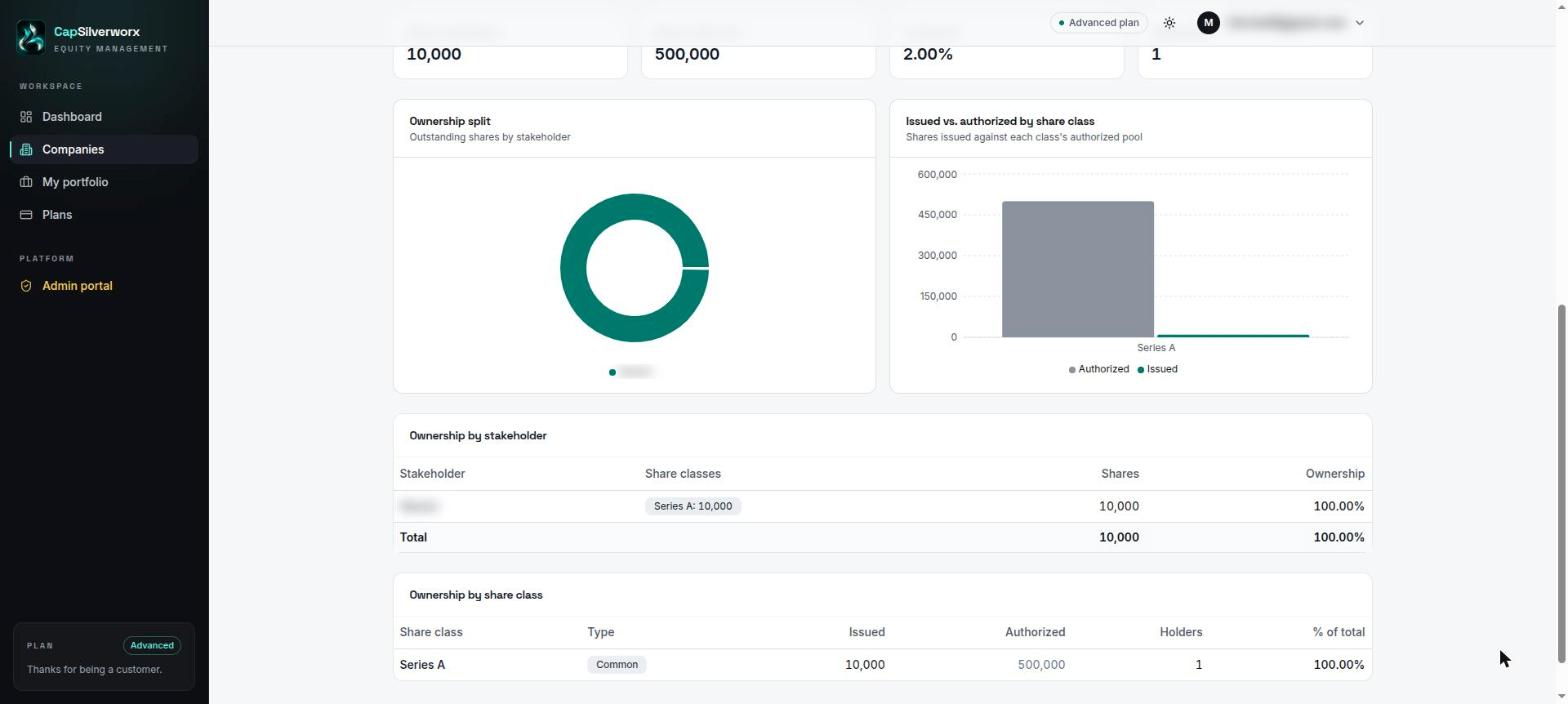
Task: Click the gray Authorized bar for Series A
Action: [x=1078, y=269]
